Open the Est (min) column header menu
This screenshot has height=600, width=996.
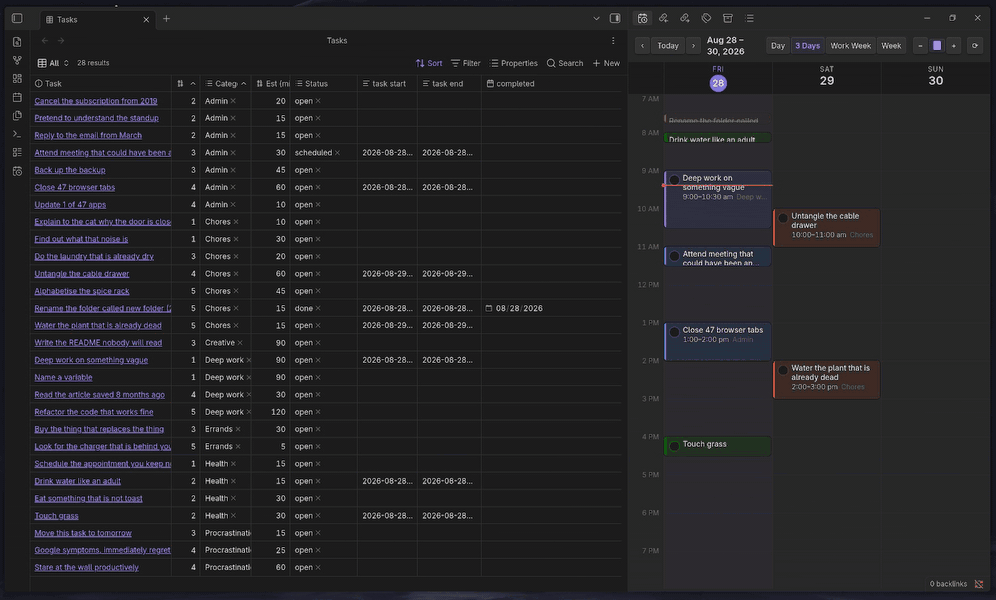[x=271, y=83]
